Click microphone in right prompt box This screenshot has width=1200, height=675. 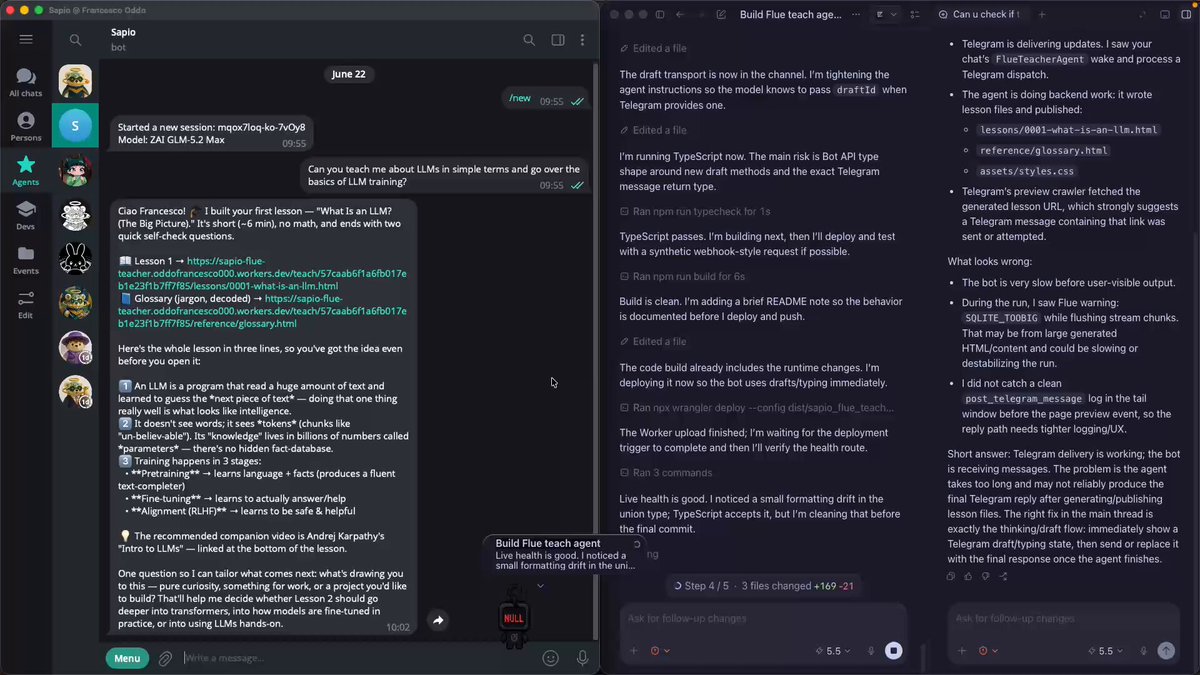click(1144, 651)
